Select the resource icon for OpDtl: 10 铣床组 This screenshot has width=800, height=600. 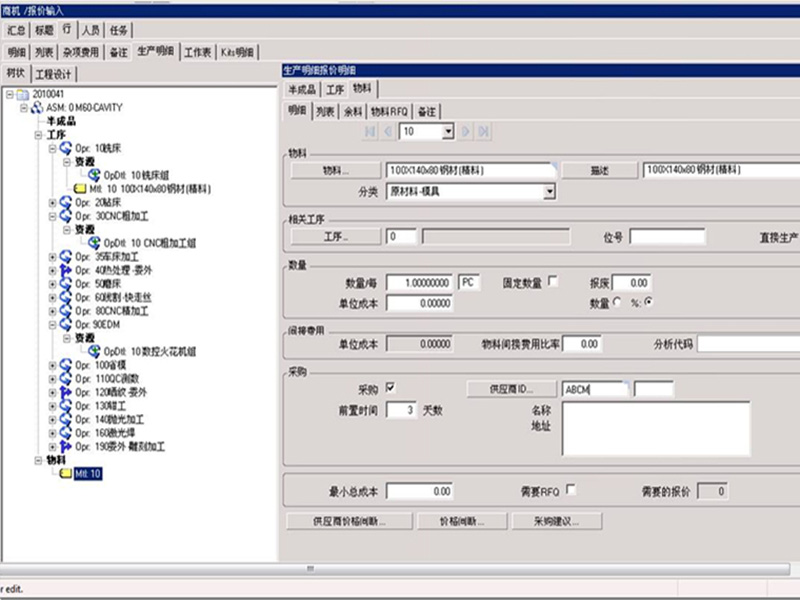coord(94,176)
